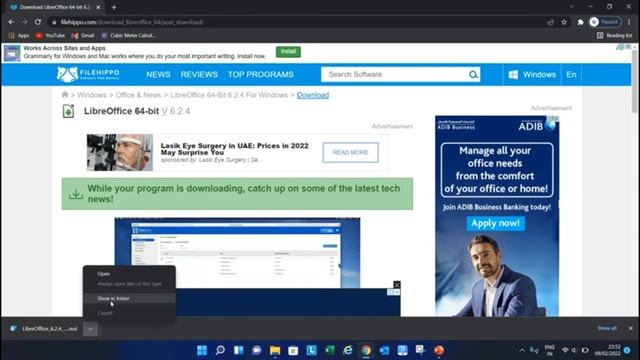This screenshot has height=360, width=640.
Task: Open the YouTube bookmark
Action: 50,36
